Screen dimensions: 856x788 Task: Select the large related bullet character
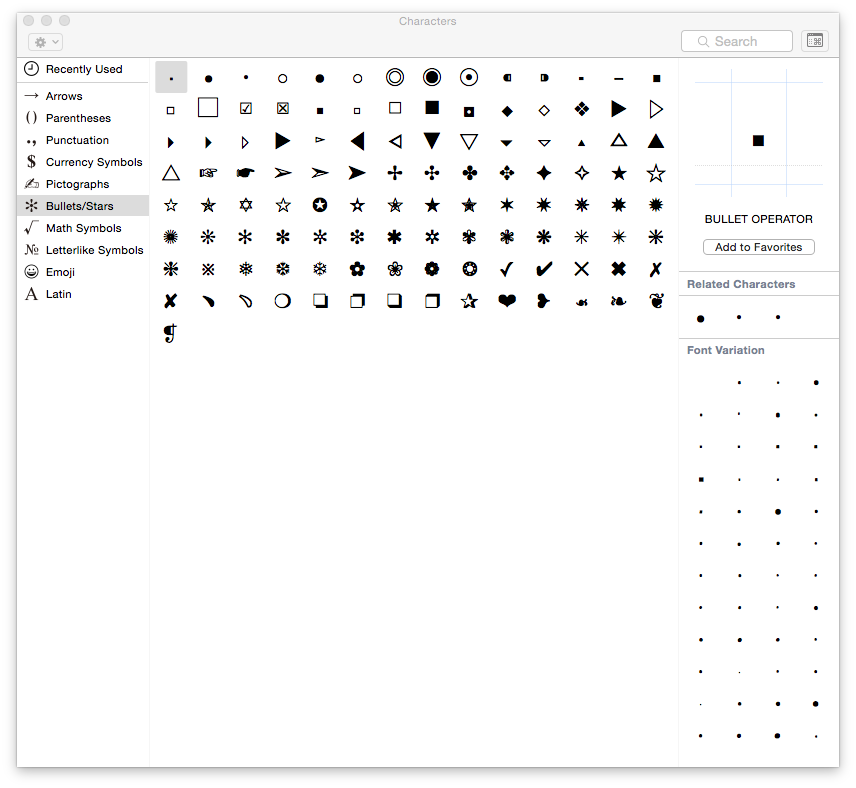tap(700, 319)
